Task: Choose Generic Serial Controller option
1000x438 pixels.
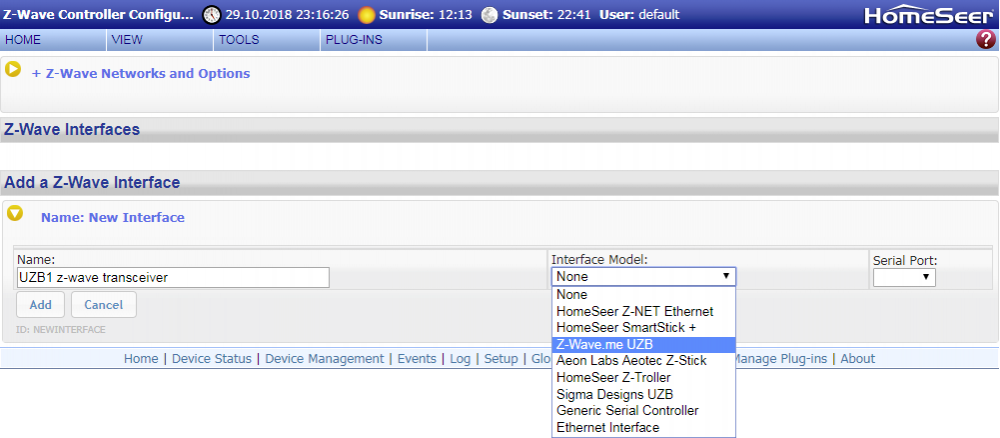Action: 643,411
